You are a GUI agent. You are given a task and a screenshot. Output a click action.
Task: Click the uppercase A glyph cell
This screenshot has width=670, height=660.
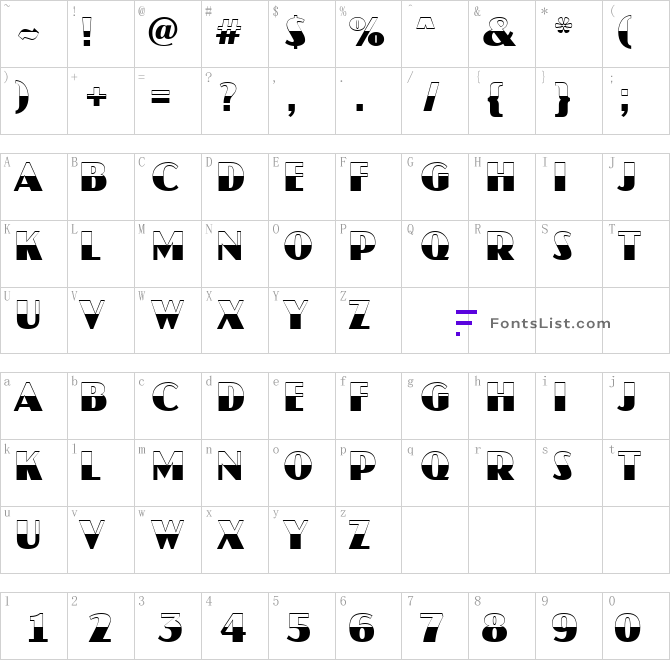(x=34, y=187)
